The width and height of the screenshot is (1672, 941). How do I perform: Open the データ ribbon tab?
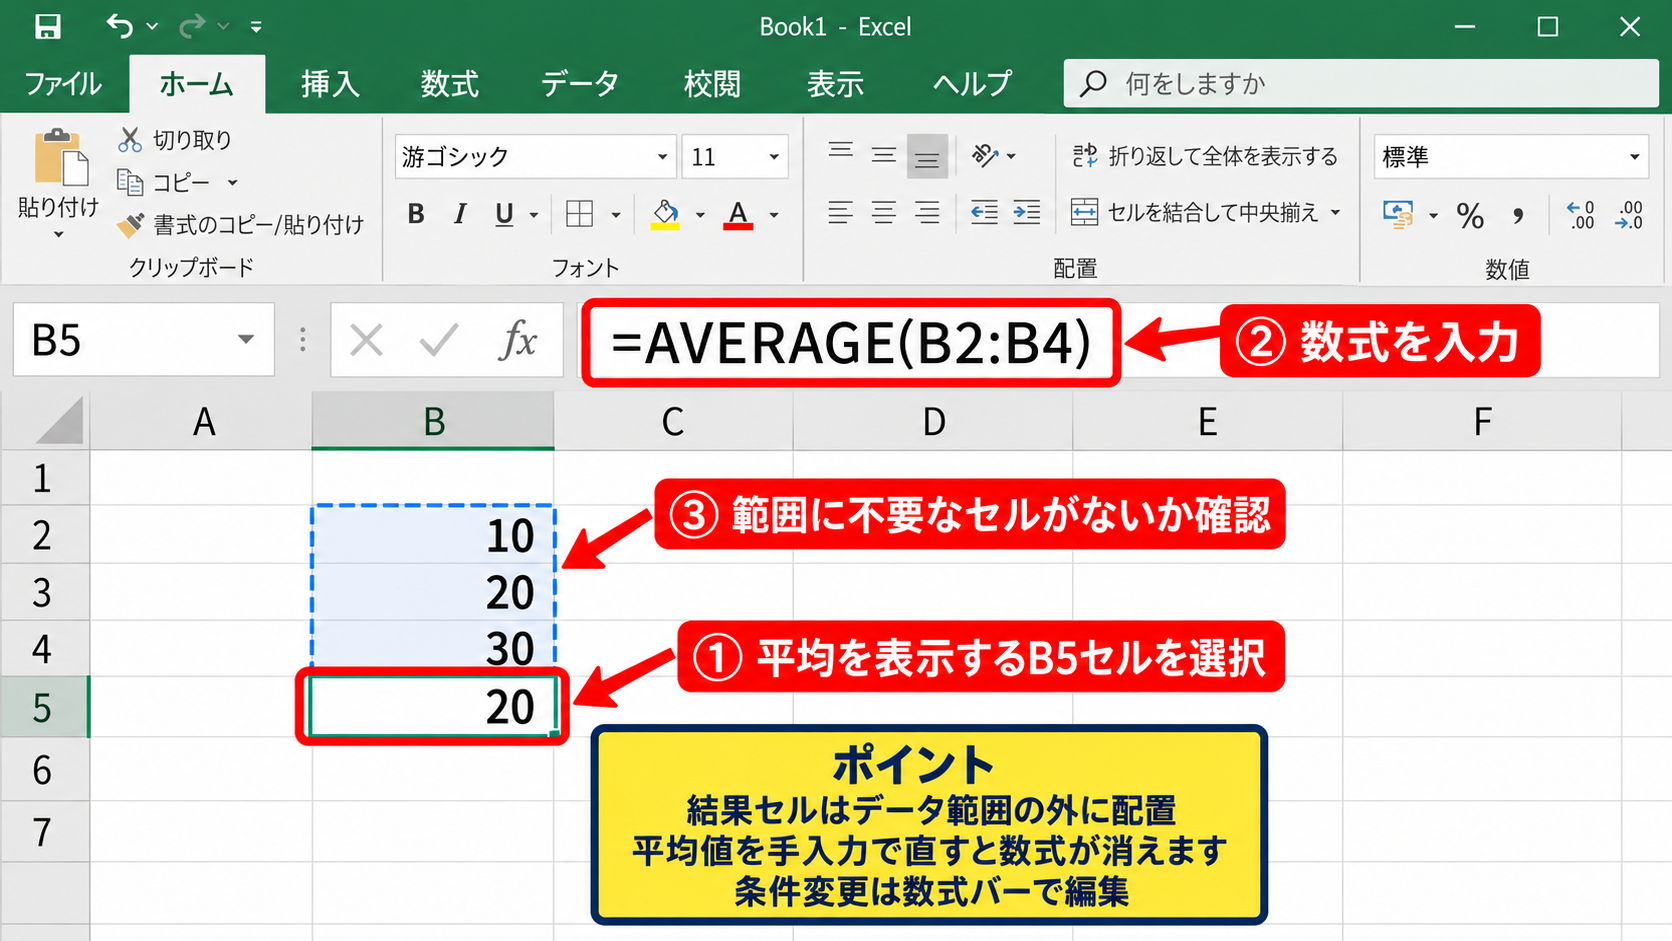(x=580, y=84)
